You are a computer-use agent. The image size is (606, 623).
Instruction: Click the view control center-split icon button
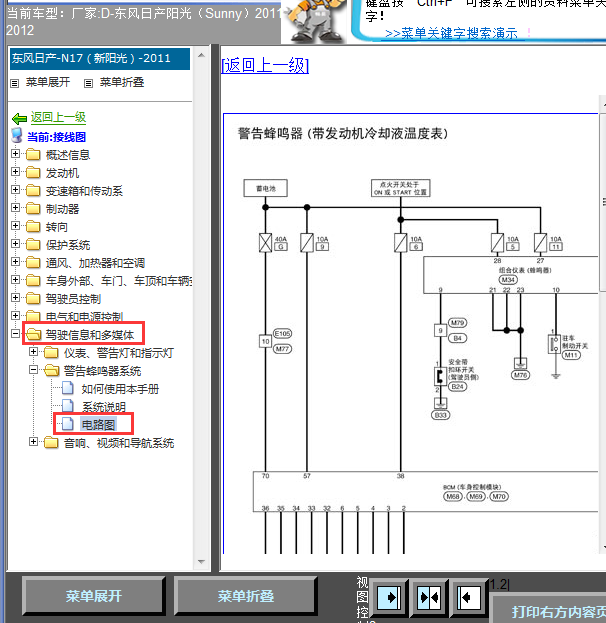(x=429, y=598)
